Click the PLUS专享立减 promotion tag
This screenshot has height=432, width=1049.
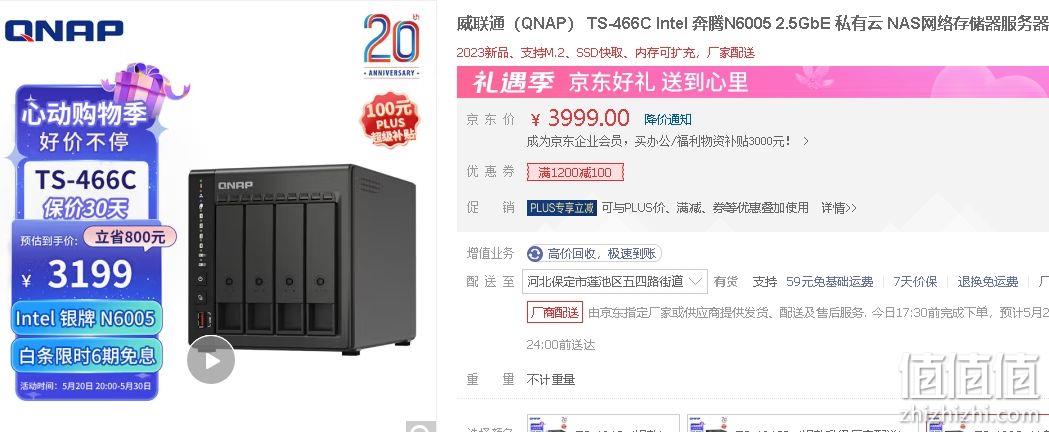561,208
